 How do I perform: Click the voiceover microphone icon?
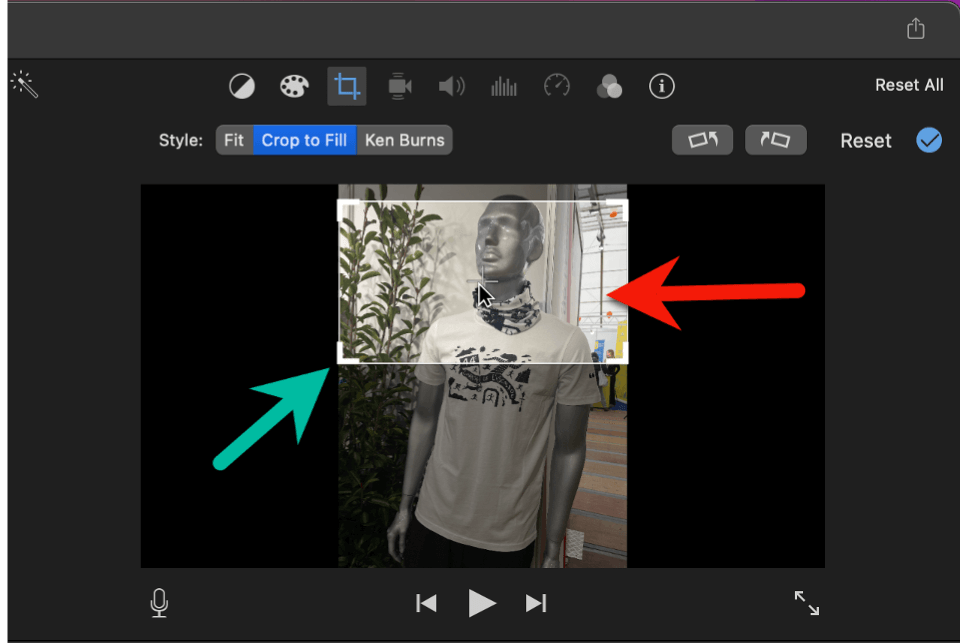click(x=158, y=603)
